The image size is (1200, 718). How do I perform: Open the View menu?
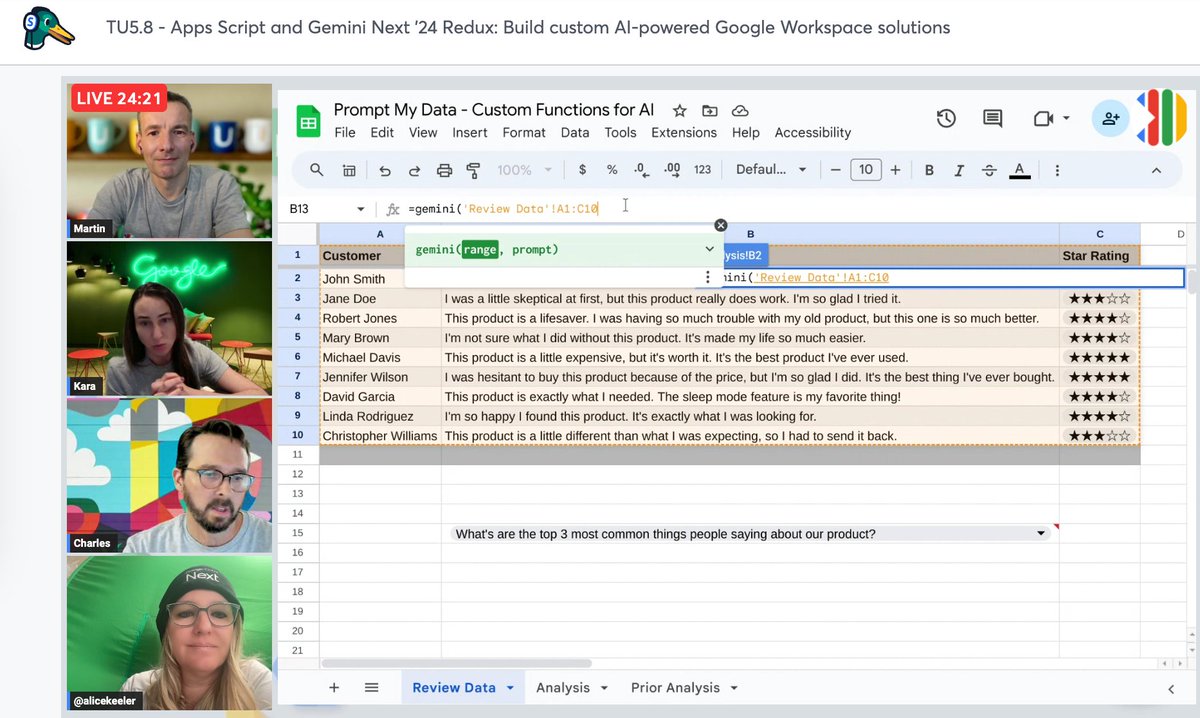click(x=423, y=132)
